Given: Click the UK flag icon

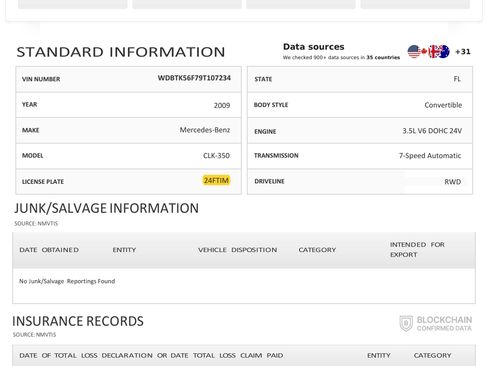Looking at the screenshot, I should 433,52.
